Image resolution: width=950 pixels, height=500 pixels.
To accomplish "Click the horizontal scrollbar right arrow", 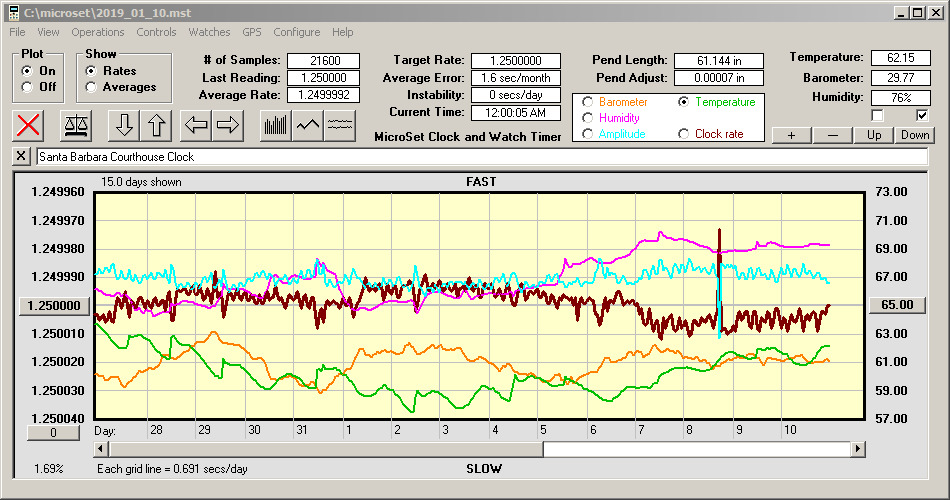I will click(858, 449).
